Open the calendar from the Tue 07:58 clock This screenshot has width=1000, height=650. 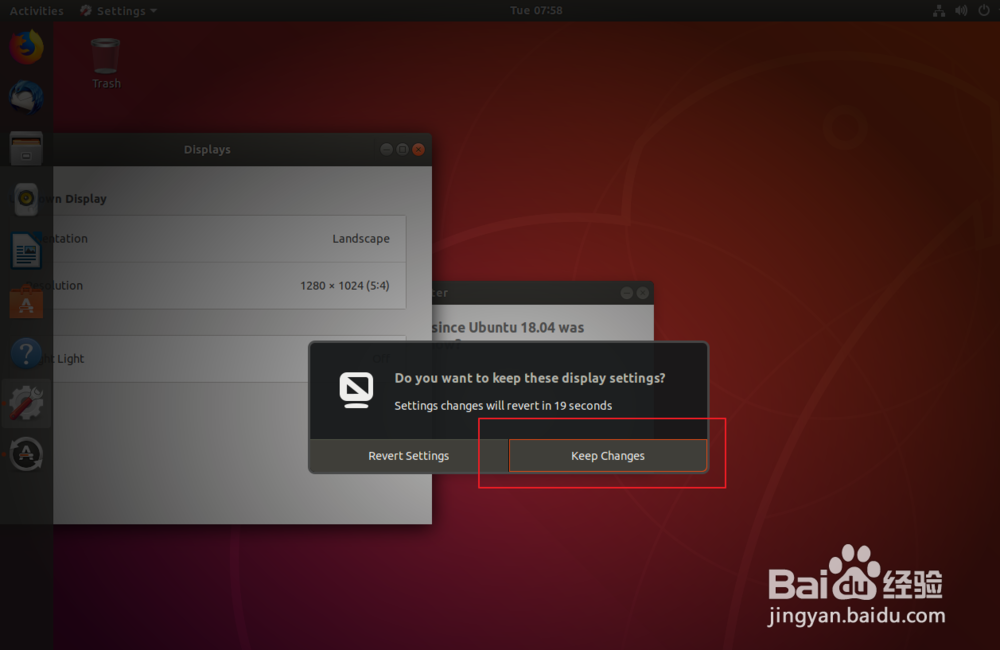tap(536, 10)
